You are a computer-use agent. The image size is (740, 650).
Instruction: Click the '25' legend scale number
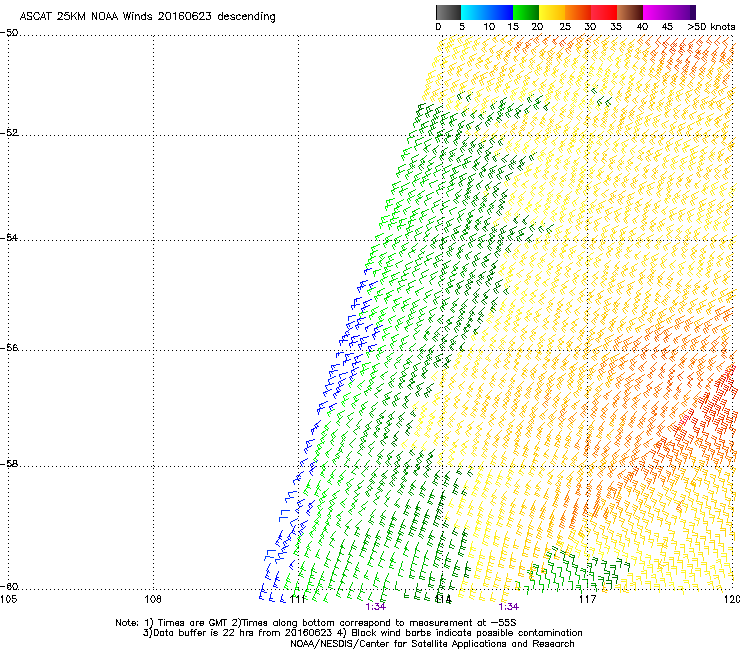[x=565, y=27]
